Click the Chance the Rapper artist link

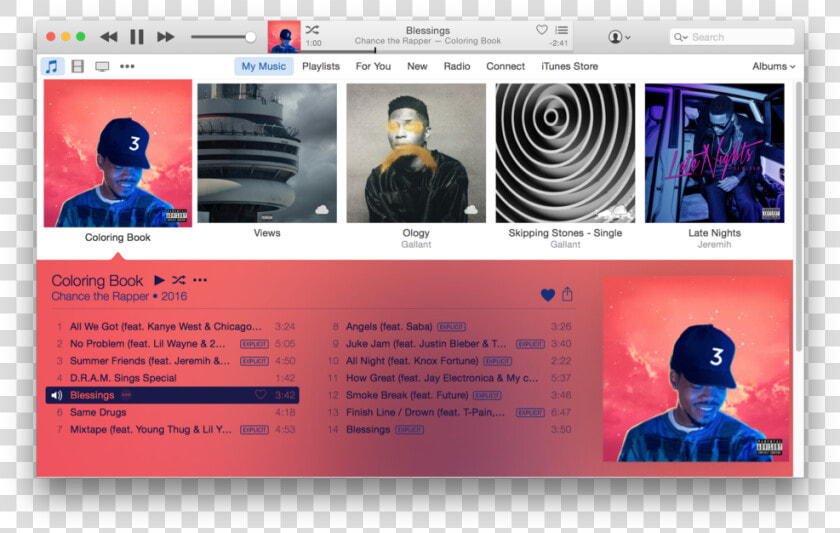click(x=100, y=296)
